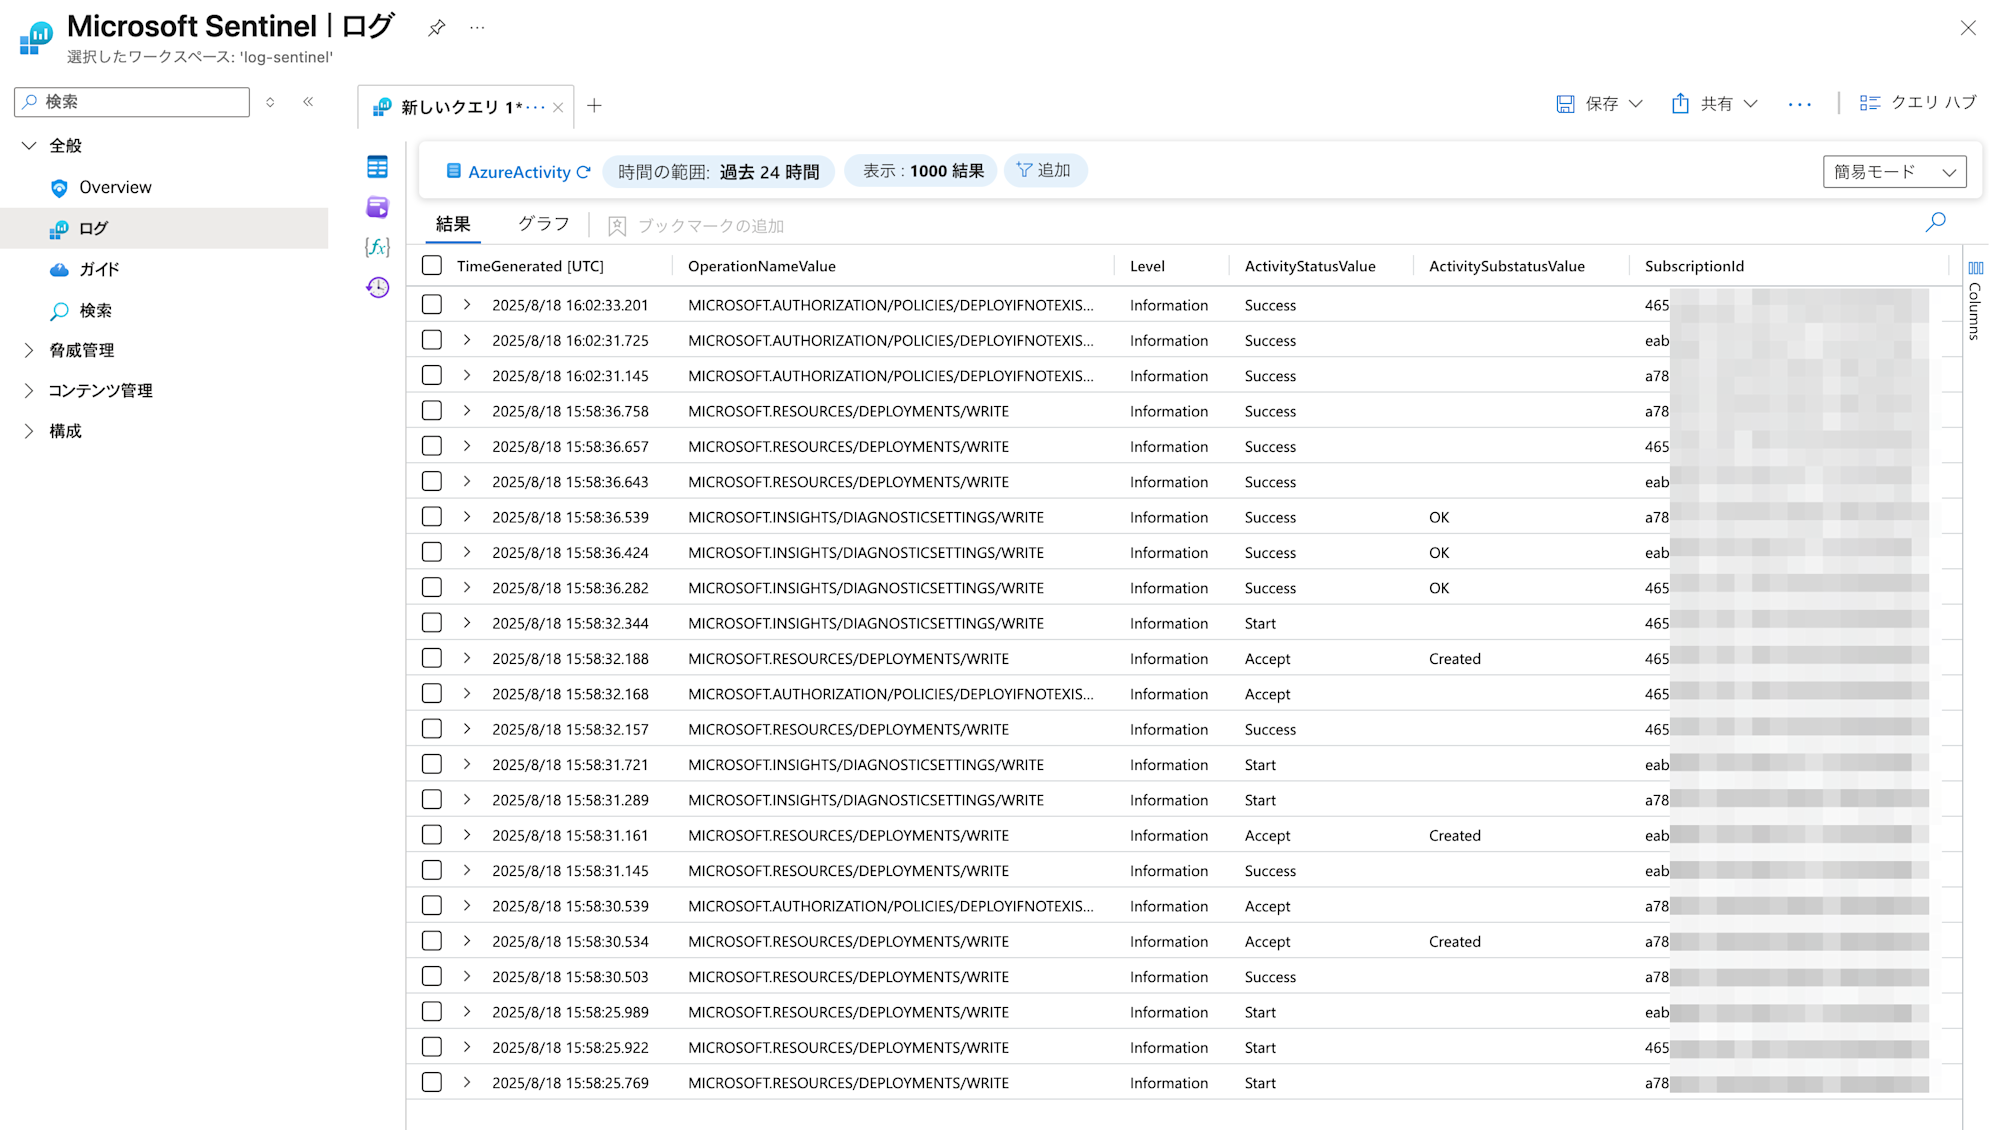The image size is (2000, 1130).
Task: Open the ellipsis menu beside the title
Action: [477, 28]
